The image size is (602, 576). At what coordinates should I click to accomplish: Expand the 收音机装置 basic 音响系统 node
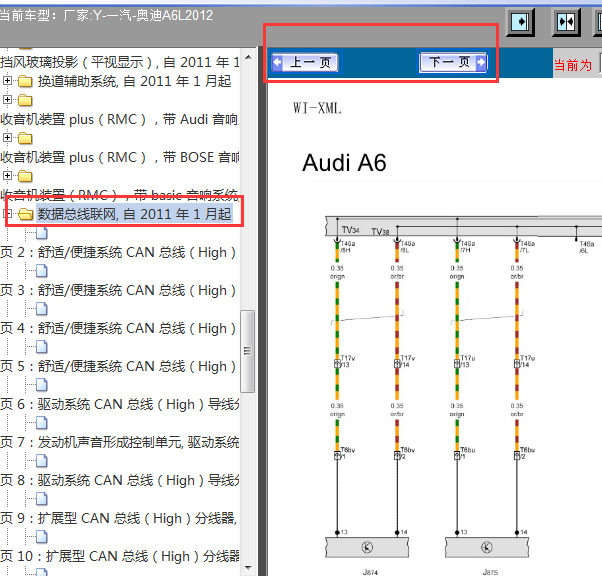(7, 175)
